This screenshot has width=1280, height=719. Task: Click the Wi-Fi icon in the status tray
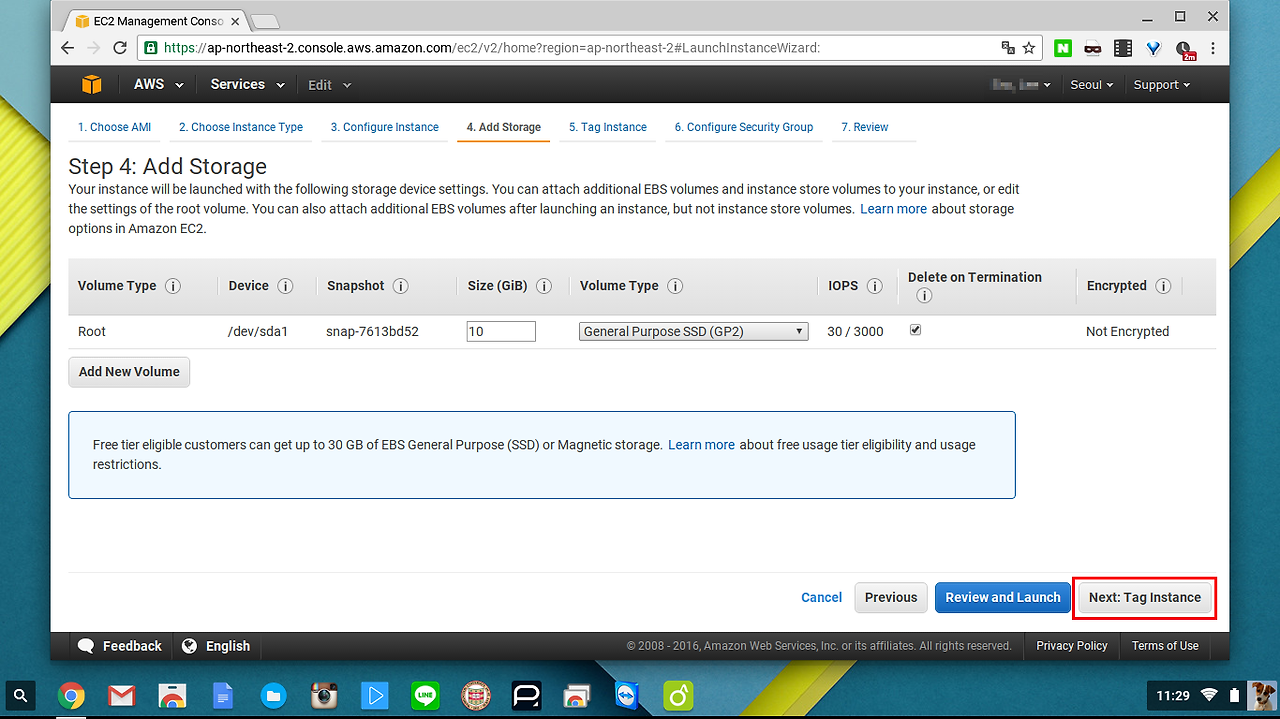point(1209,695)
